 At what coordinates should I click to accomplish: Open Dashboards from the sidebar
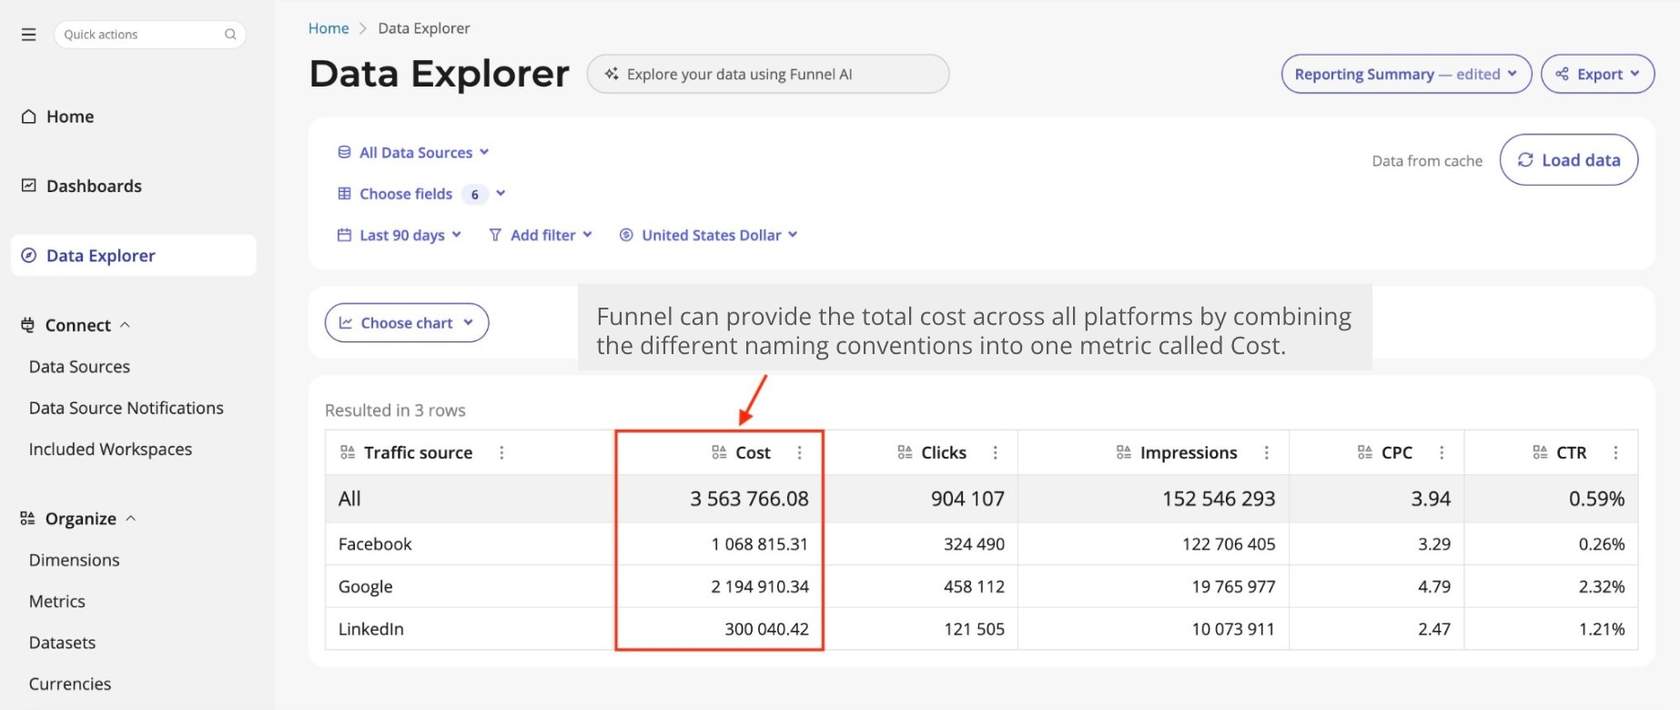click(93, 186)
